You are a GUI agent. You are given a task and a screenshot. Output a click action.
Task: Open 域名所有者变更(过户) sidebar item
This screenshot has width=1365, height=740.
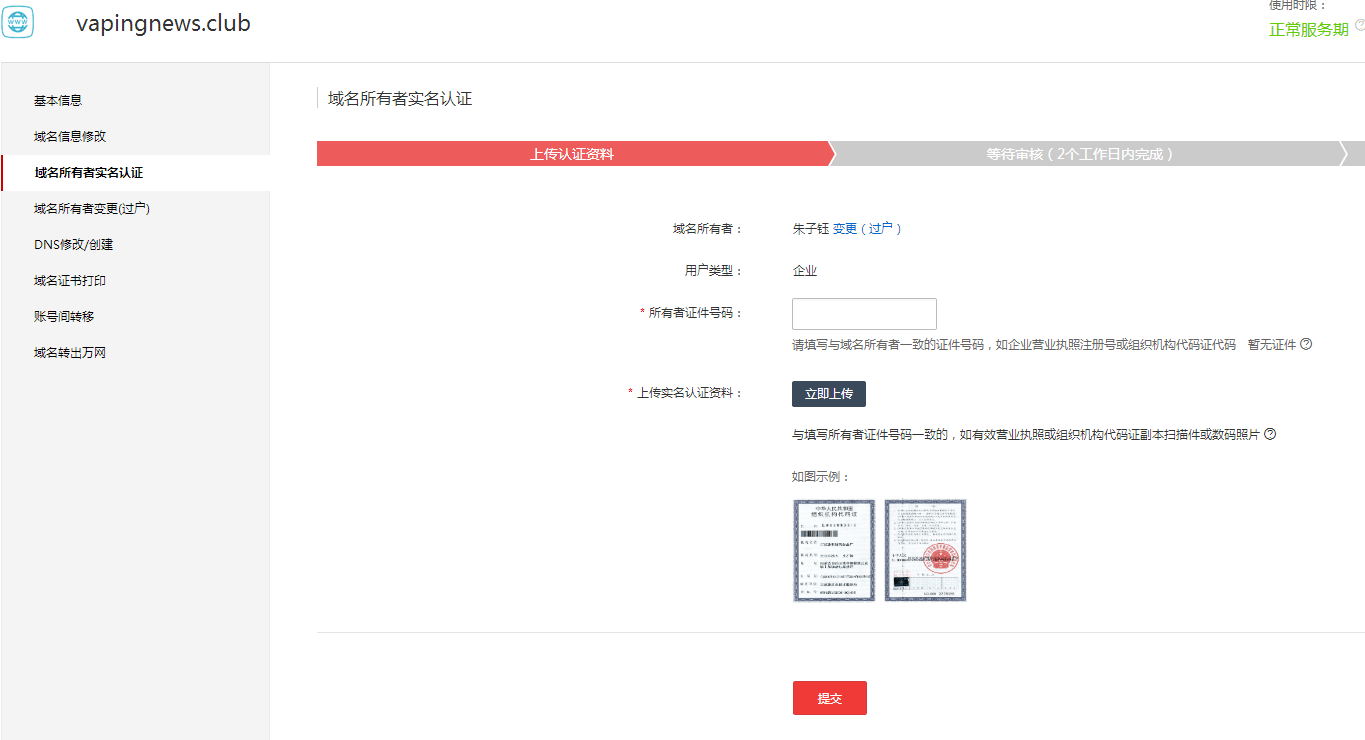click(92, 209)
